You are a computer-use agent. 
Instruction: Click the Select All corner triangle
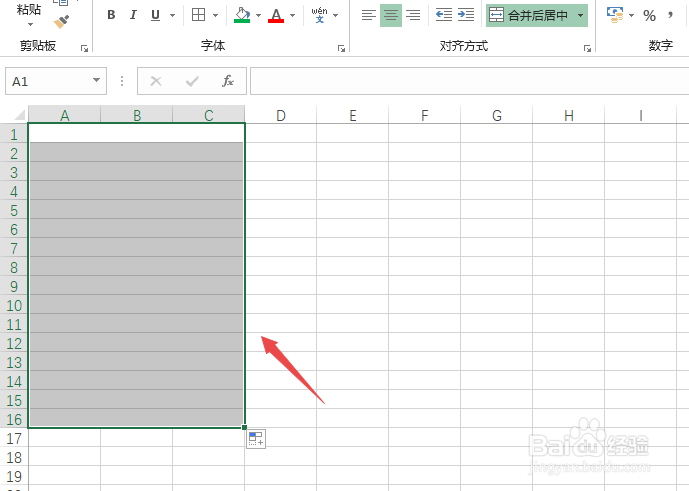(x=20, y=115)
